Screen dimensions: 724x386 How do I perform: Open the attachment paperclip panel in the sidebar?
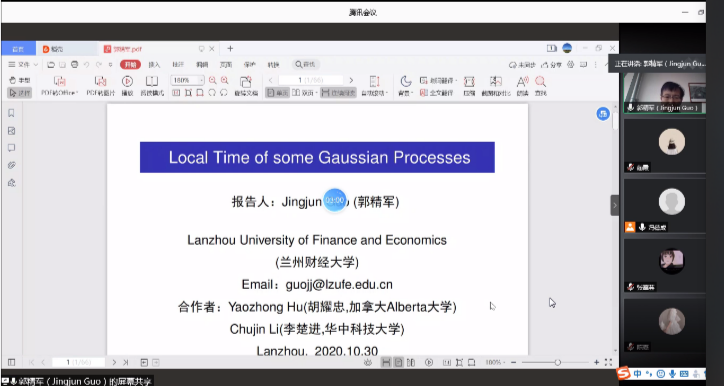pyautogui.click(x=12, y=165)
